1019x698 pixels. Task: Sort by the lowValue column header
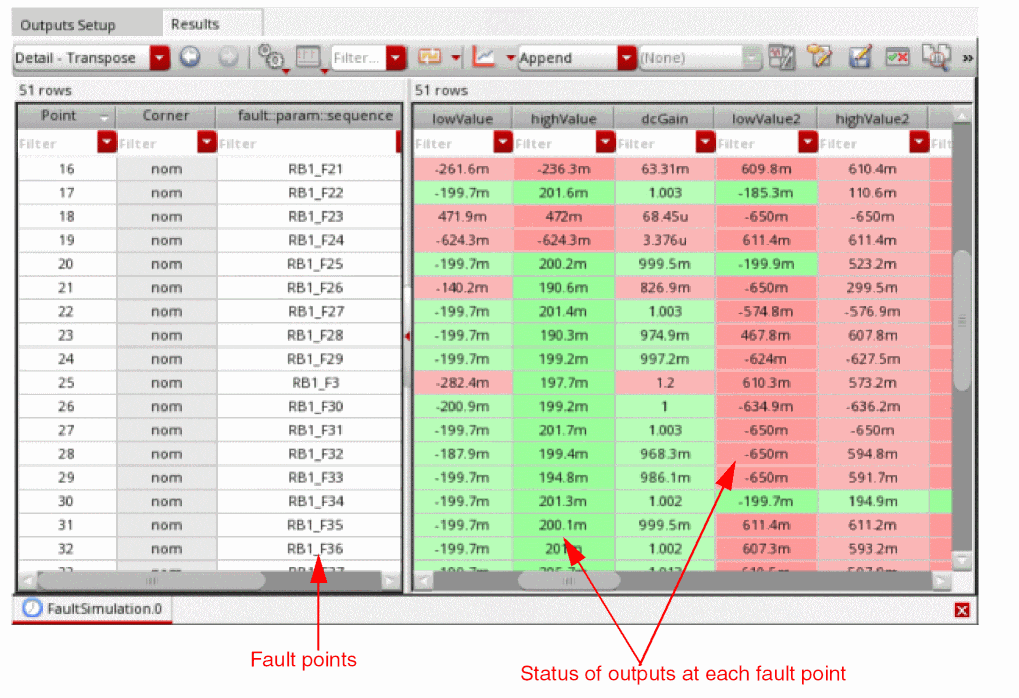pos(463,118)
